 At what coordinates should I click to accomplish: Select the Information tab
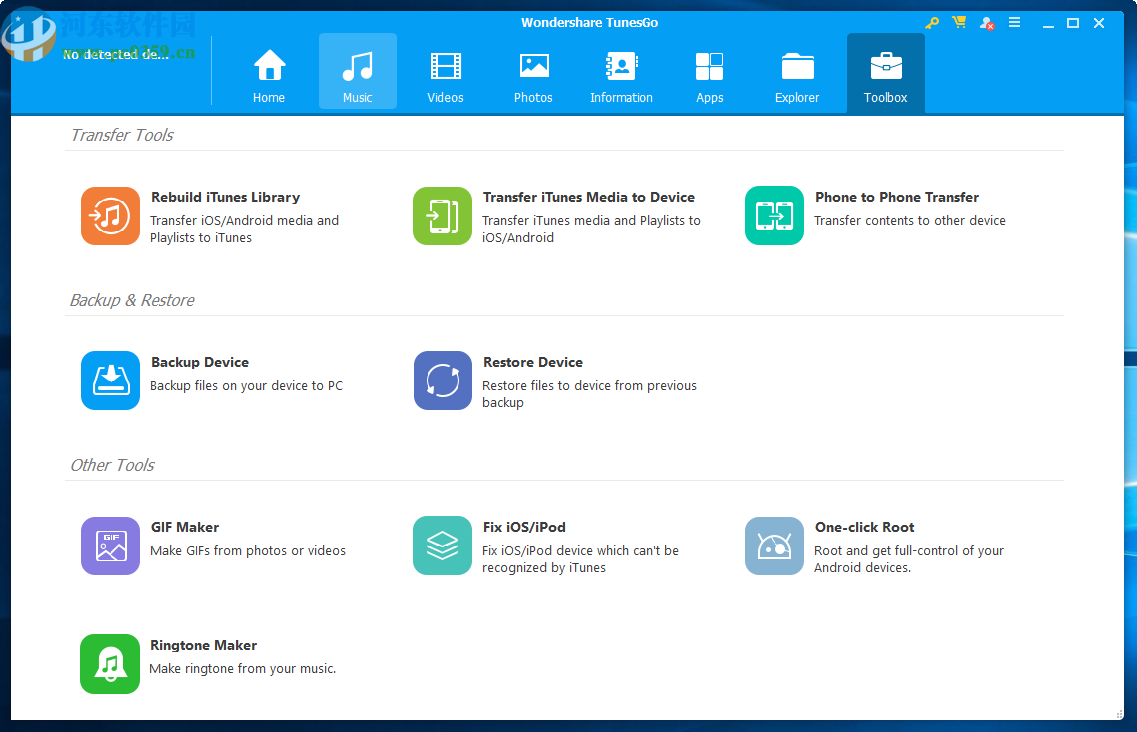tap(621, 76)
